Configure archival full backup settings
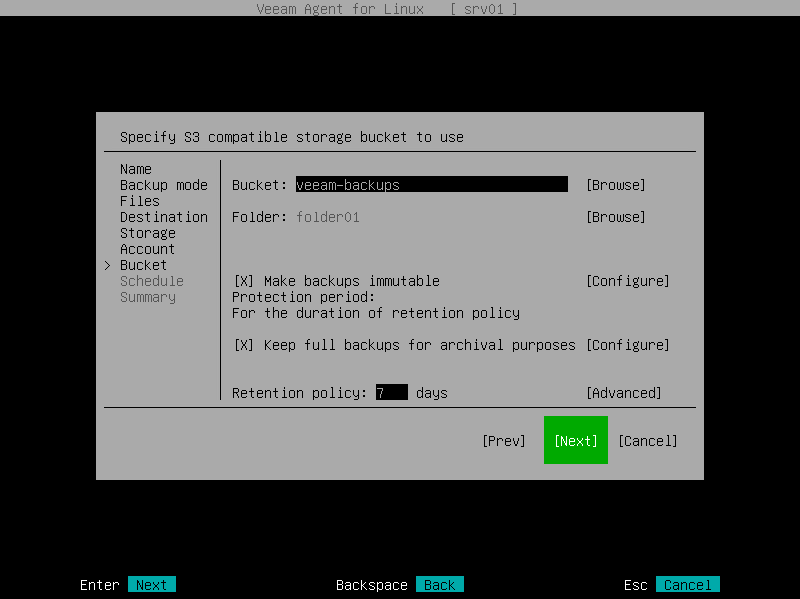This screenshot has width=800, height=599. pyautogui.click(x=628, y=345)
